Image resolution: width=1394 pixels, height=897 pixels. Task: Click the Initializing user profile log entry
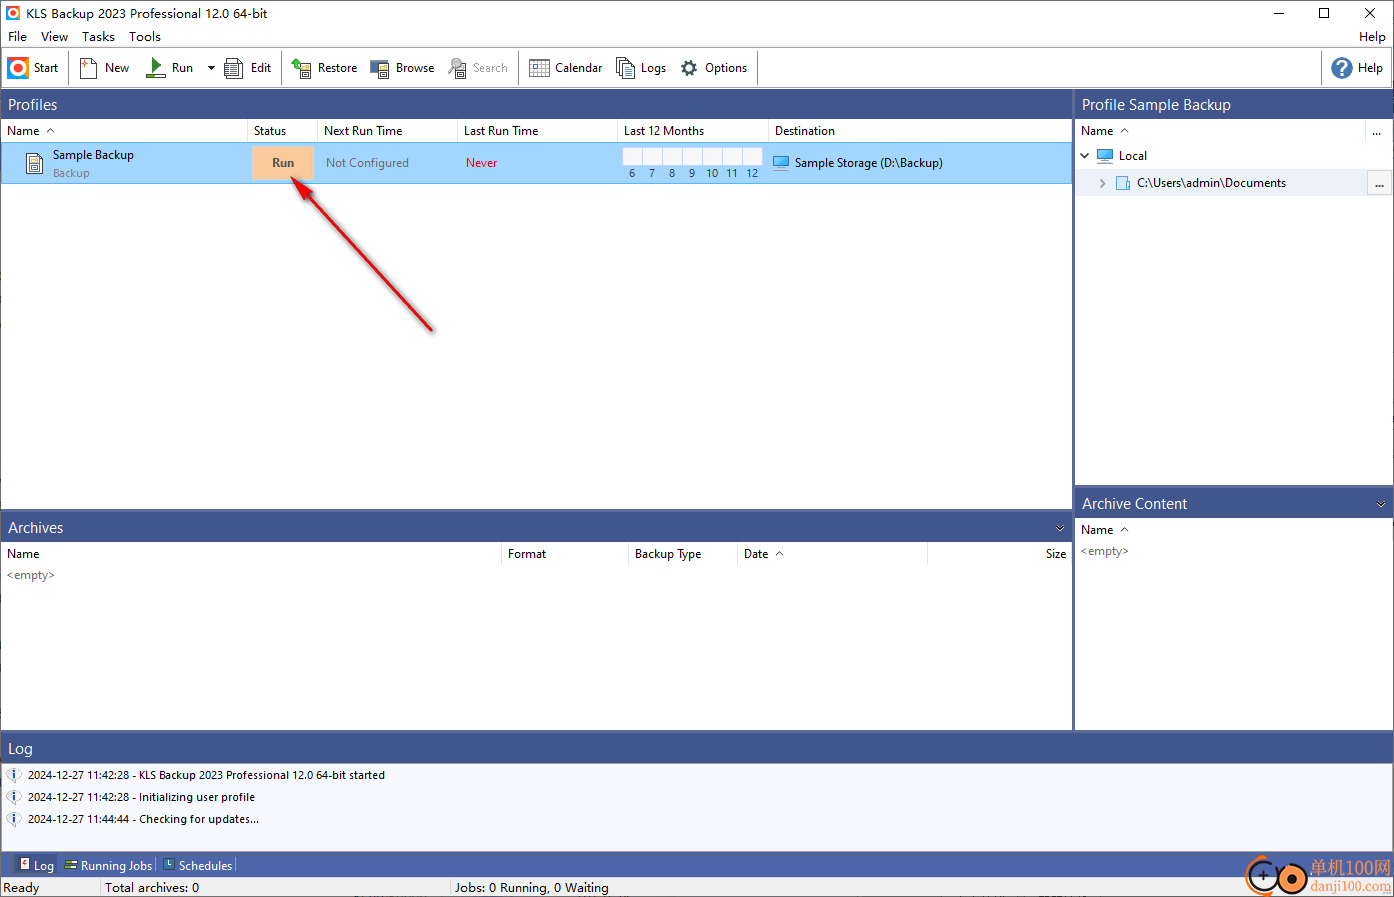coord(141,797)
